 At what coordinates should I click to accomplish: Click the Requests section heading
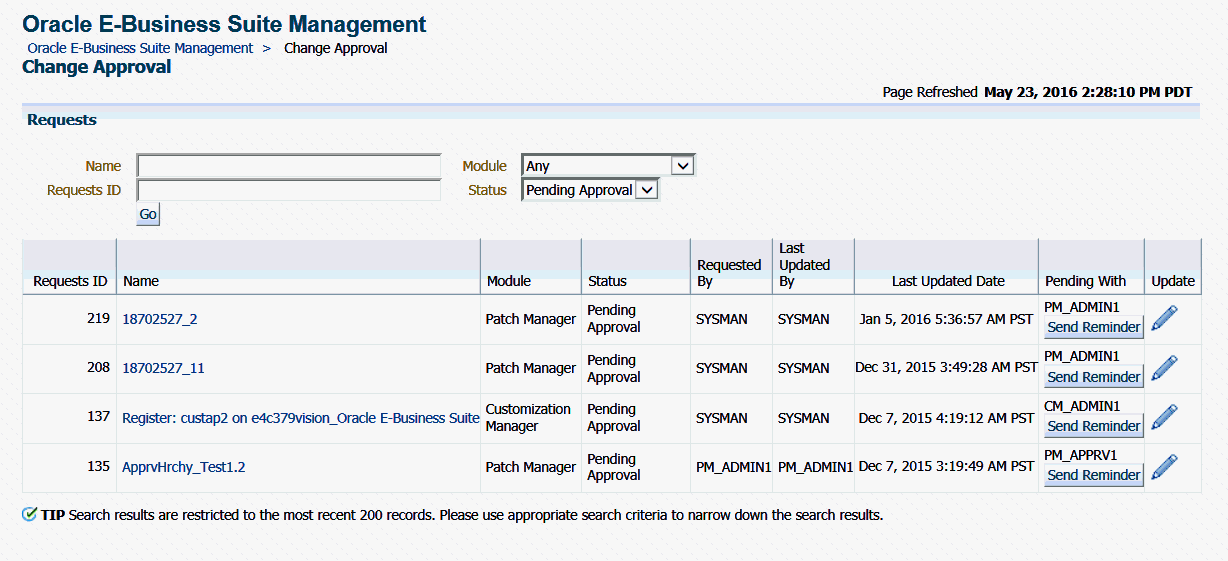[x=62, y=120]
